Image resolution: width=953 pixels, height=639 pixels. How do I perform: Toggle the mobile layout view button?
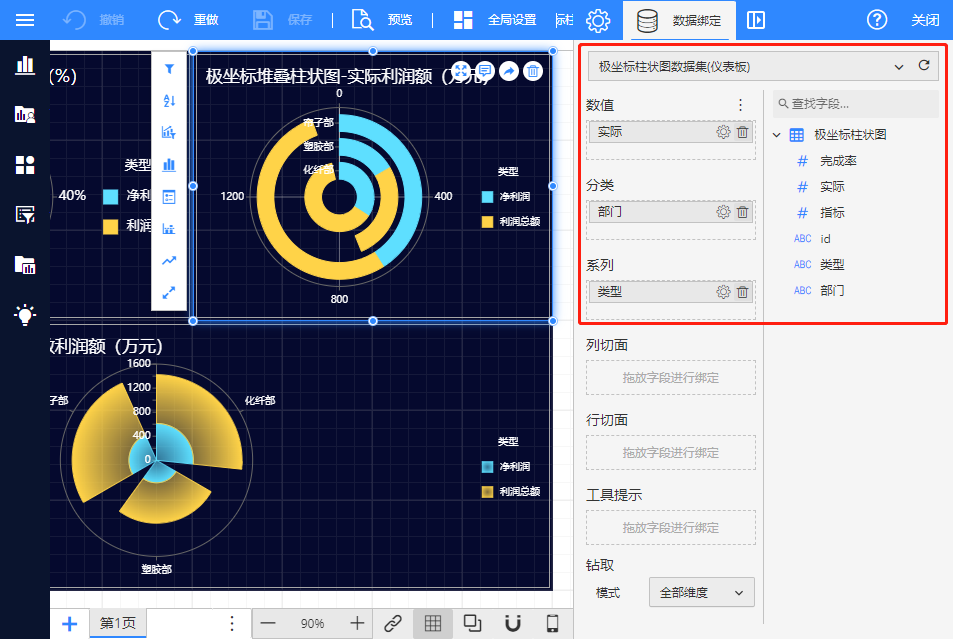click(552, 623)
